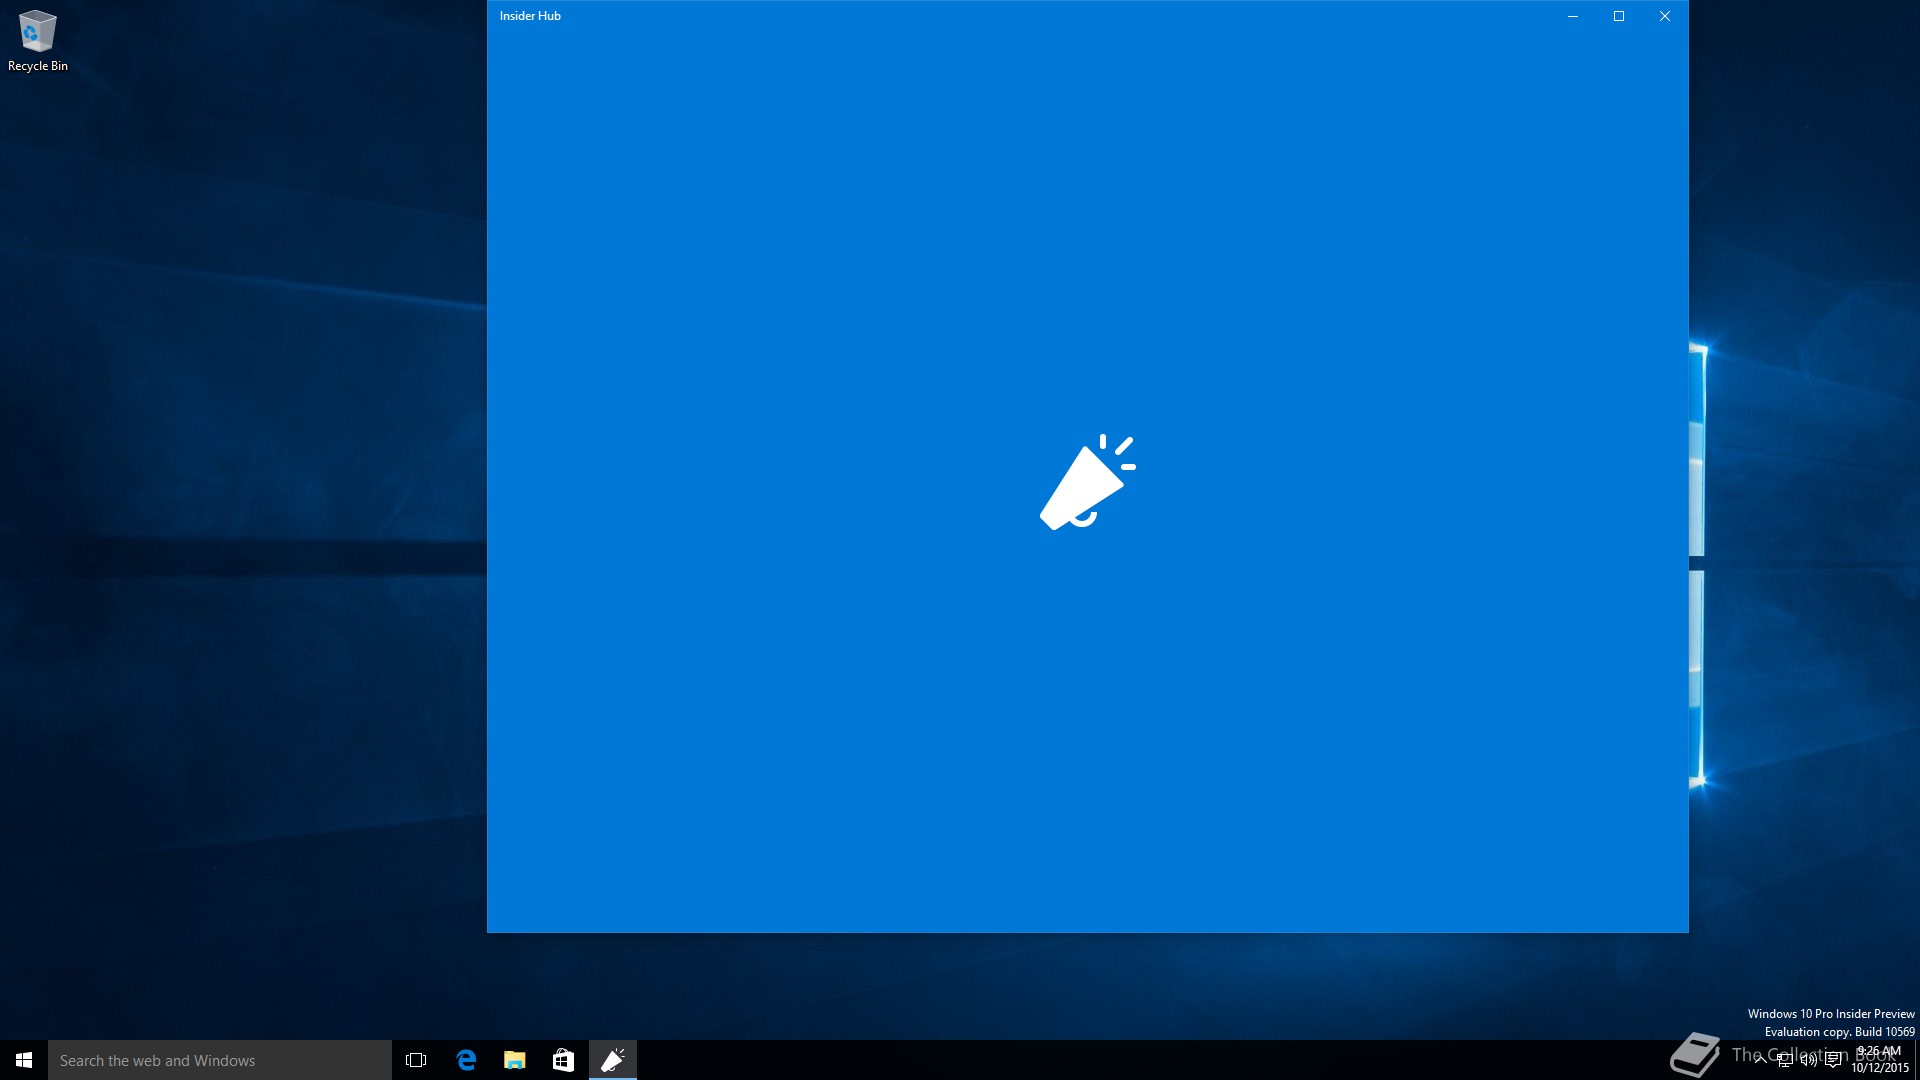Open the network status tray icon
Image resolution: width=1920 pixels, height=1080 pixels.
(x=1784, y=1060)
